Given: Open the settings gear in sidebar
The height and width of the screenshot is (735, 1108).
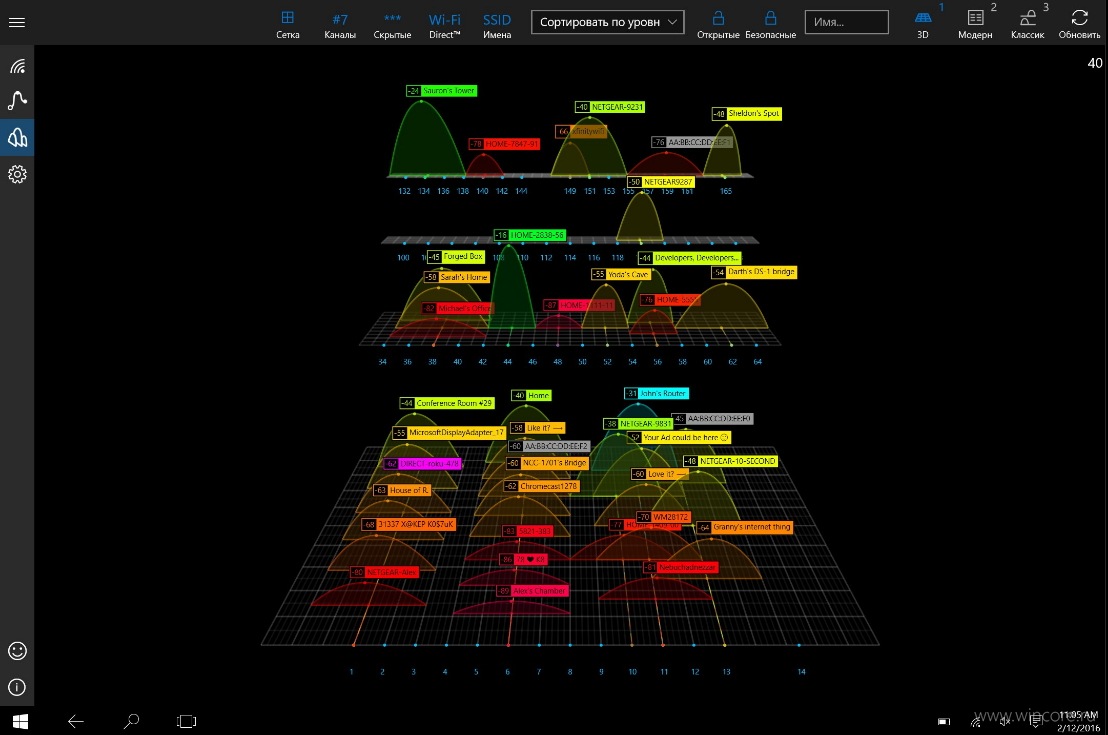Looking at the screenshot, I should [x=17, y=174].
